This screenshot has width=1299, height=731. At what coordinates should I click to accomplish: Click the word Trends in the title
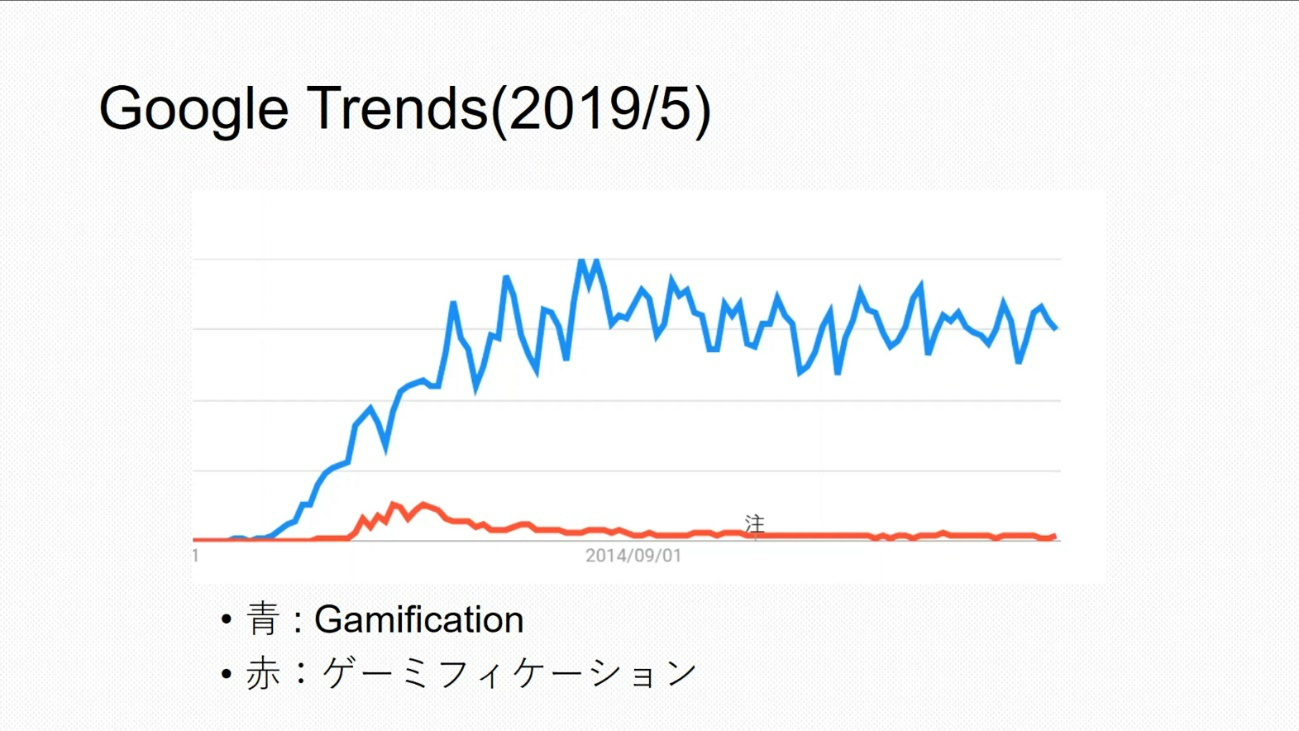click(398, 108)
